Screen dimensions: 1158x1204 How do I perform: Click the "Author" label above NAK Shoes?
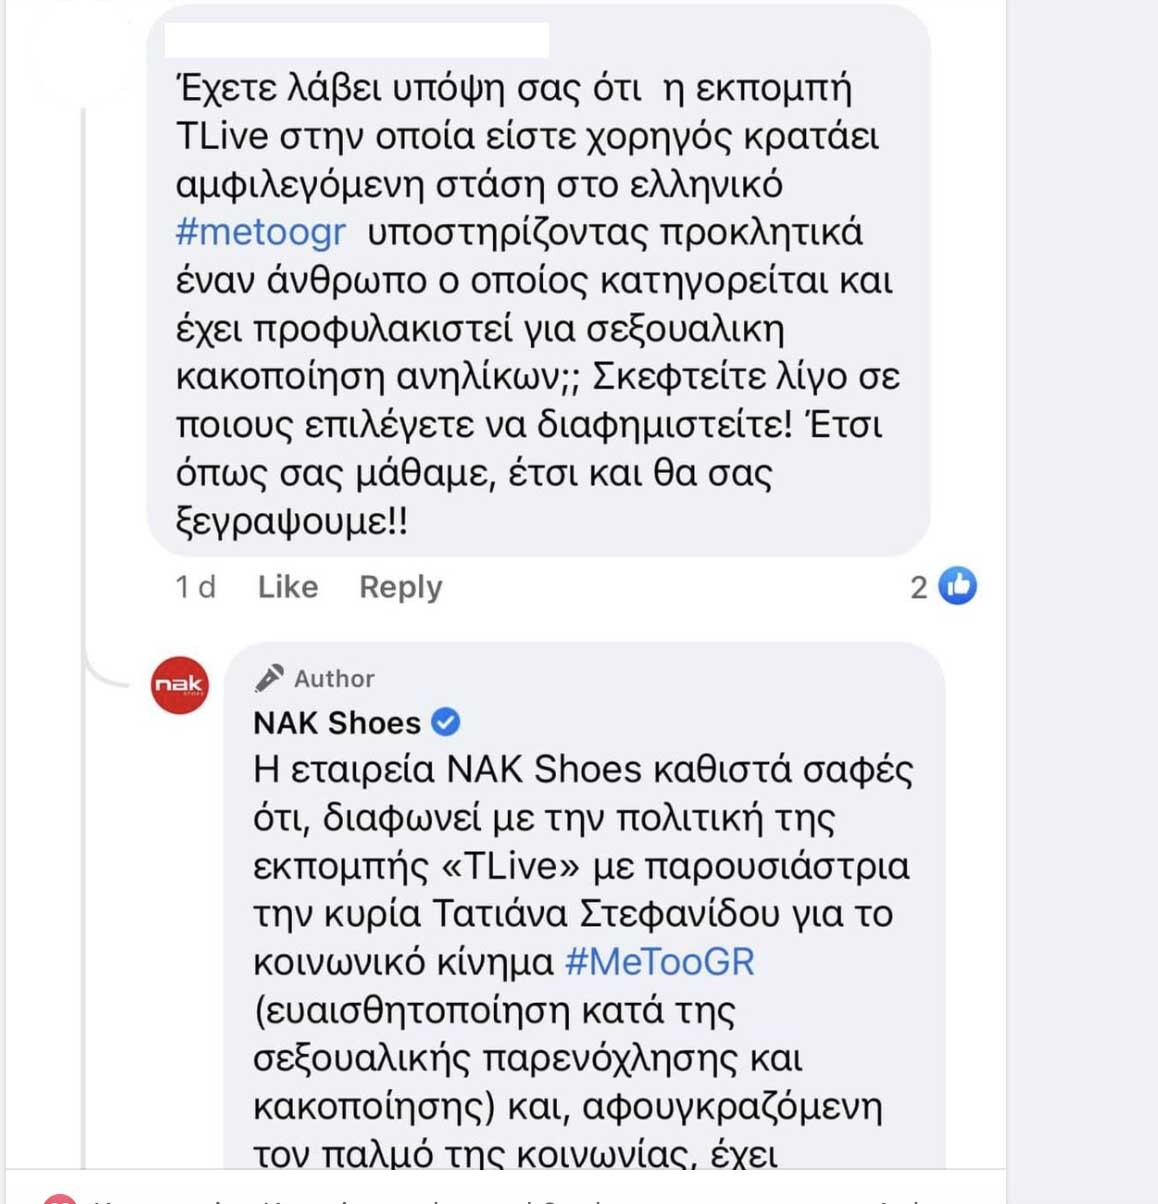tap(334, 679)
